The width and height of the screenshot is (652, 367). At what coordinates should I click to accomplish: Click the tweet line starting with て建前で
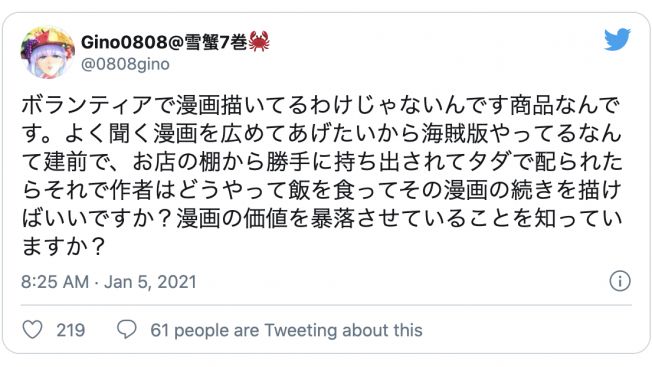(322, 162)
